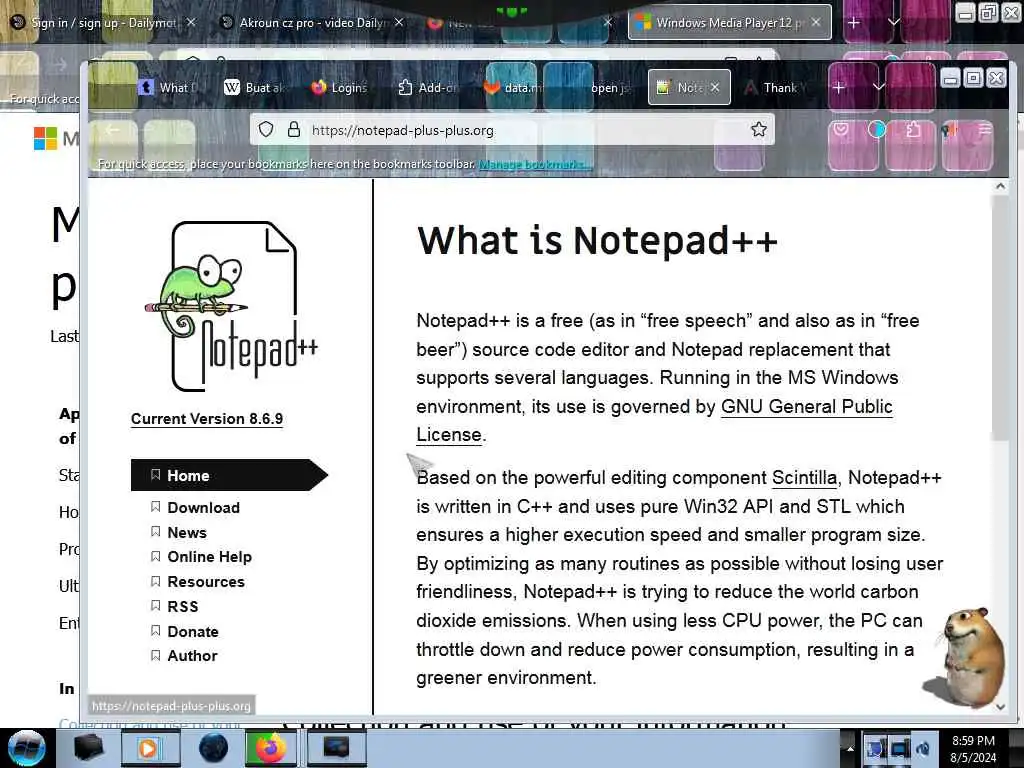Open the Resources sidebar link
This screenshot has height=768, width=1024.
pos(206,582)
